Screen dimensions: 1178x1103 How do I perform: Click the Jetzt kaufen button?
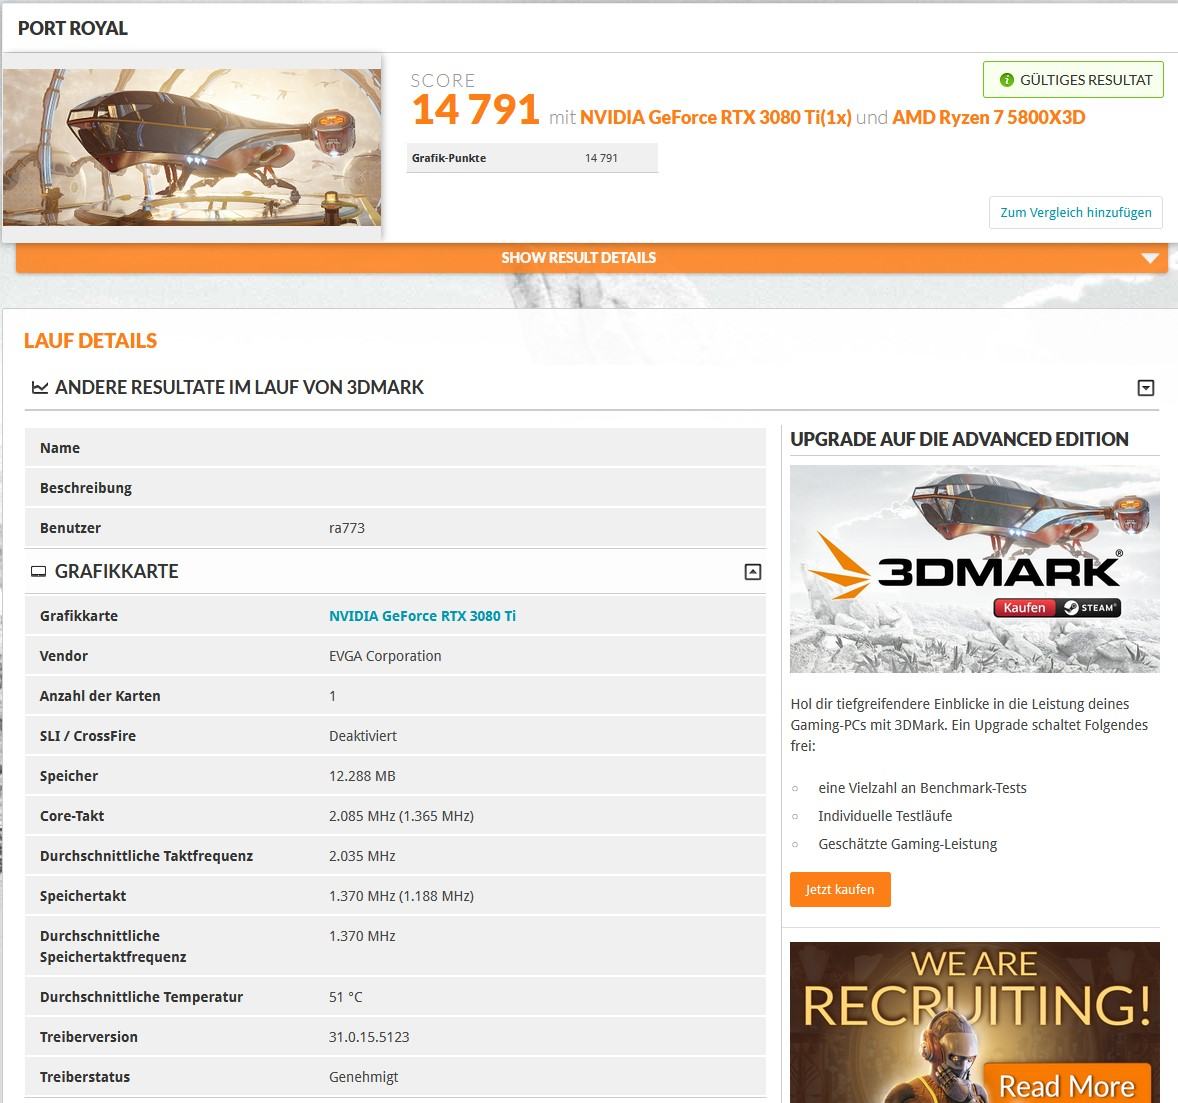840,890
